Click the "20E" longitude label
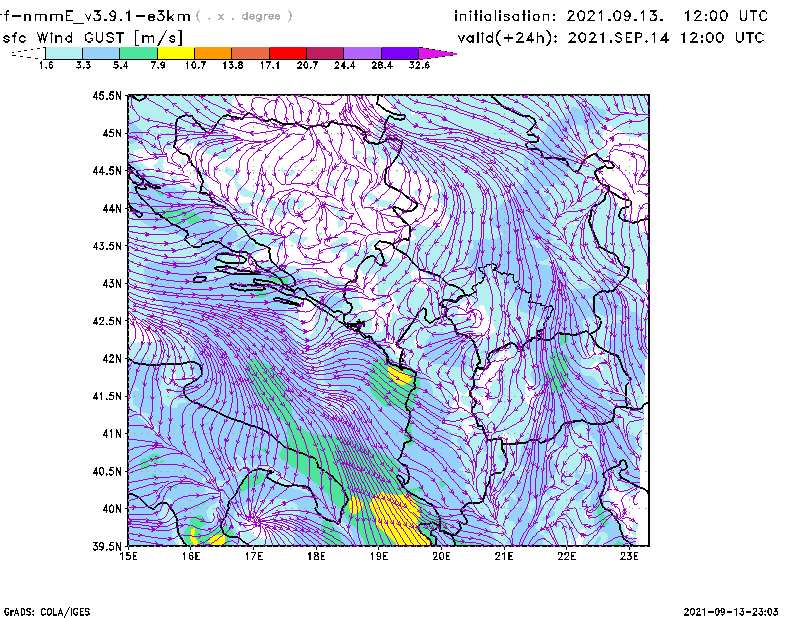 click(441, 556)
